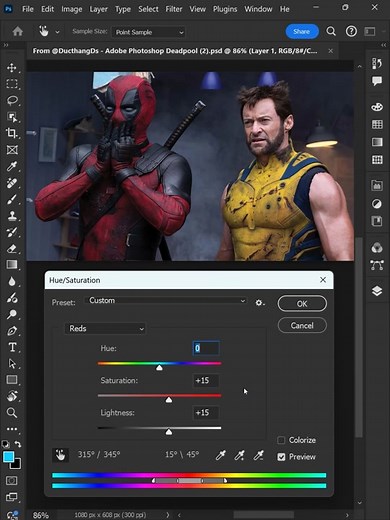Screen dimensions: 390x520
Task: Open the Image menu
Action: pyautogui.click(x=72, y=9)
